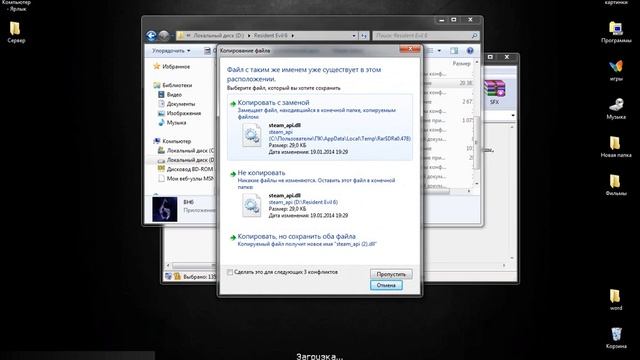Viewport: 640px width, 360px height.
Task: Open the view options dropdown arrow
Action: pos(439,51)
